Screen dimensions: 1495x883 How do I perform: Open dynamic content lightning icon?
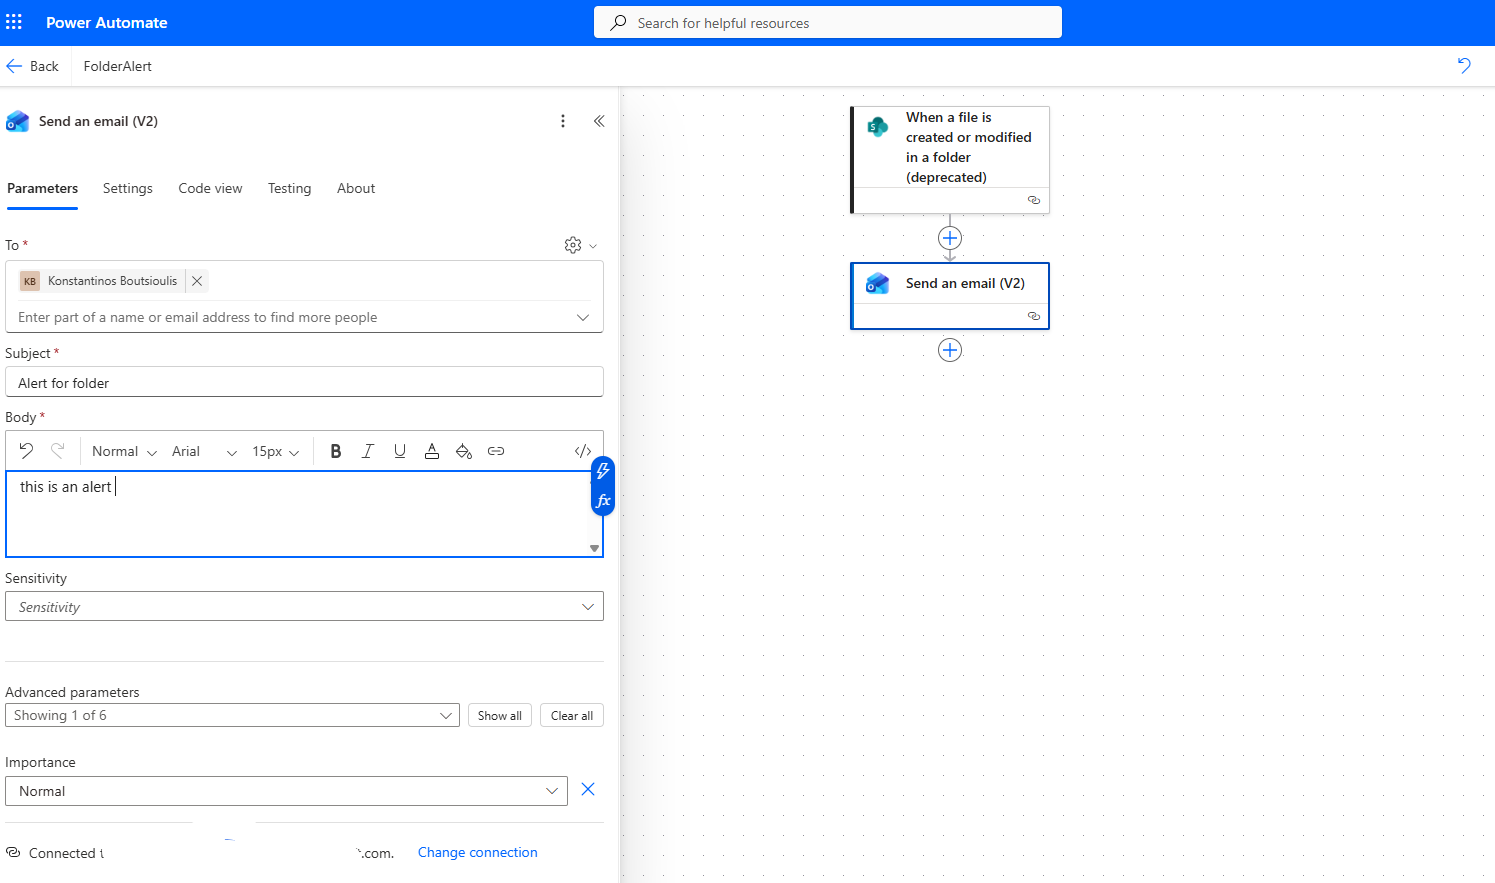click(603, 471)
